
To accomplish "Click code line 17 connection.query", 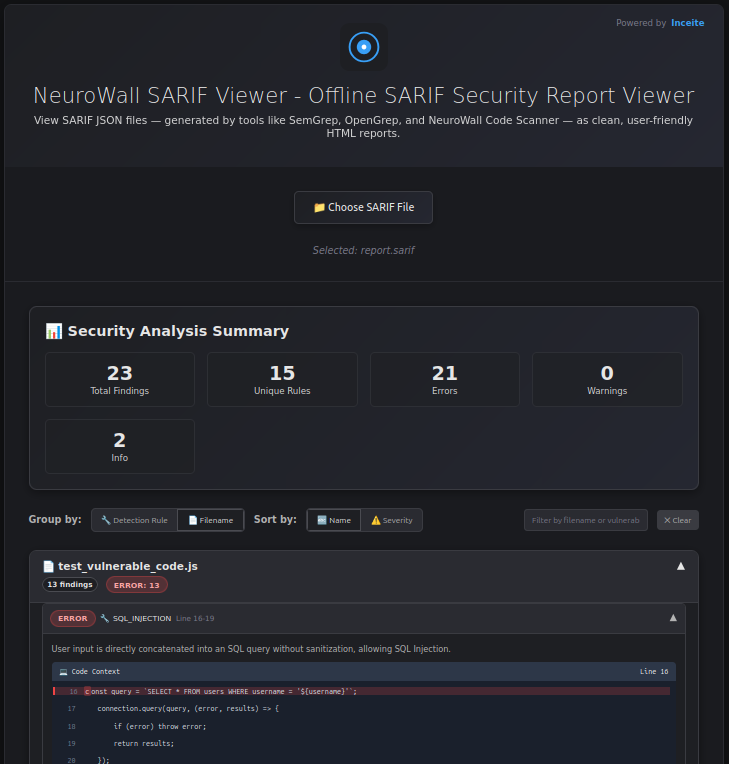I will point(188,708).
